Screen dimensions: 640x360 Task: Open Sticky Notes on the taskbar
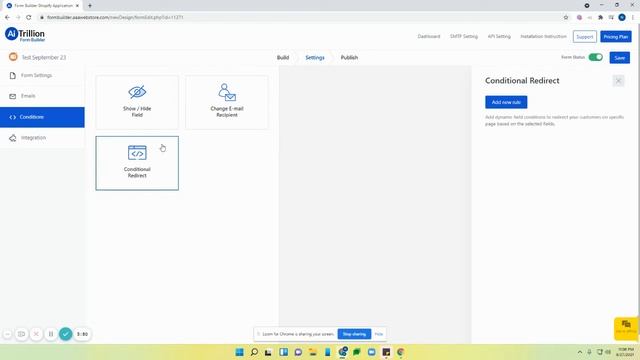click(386, 352)
